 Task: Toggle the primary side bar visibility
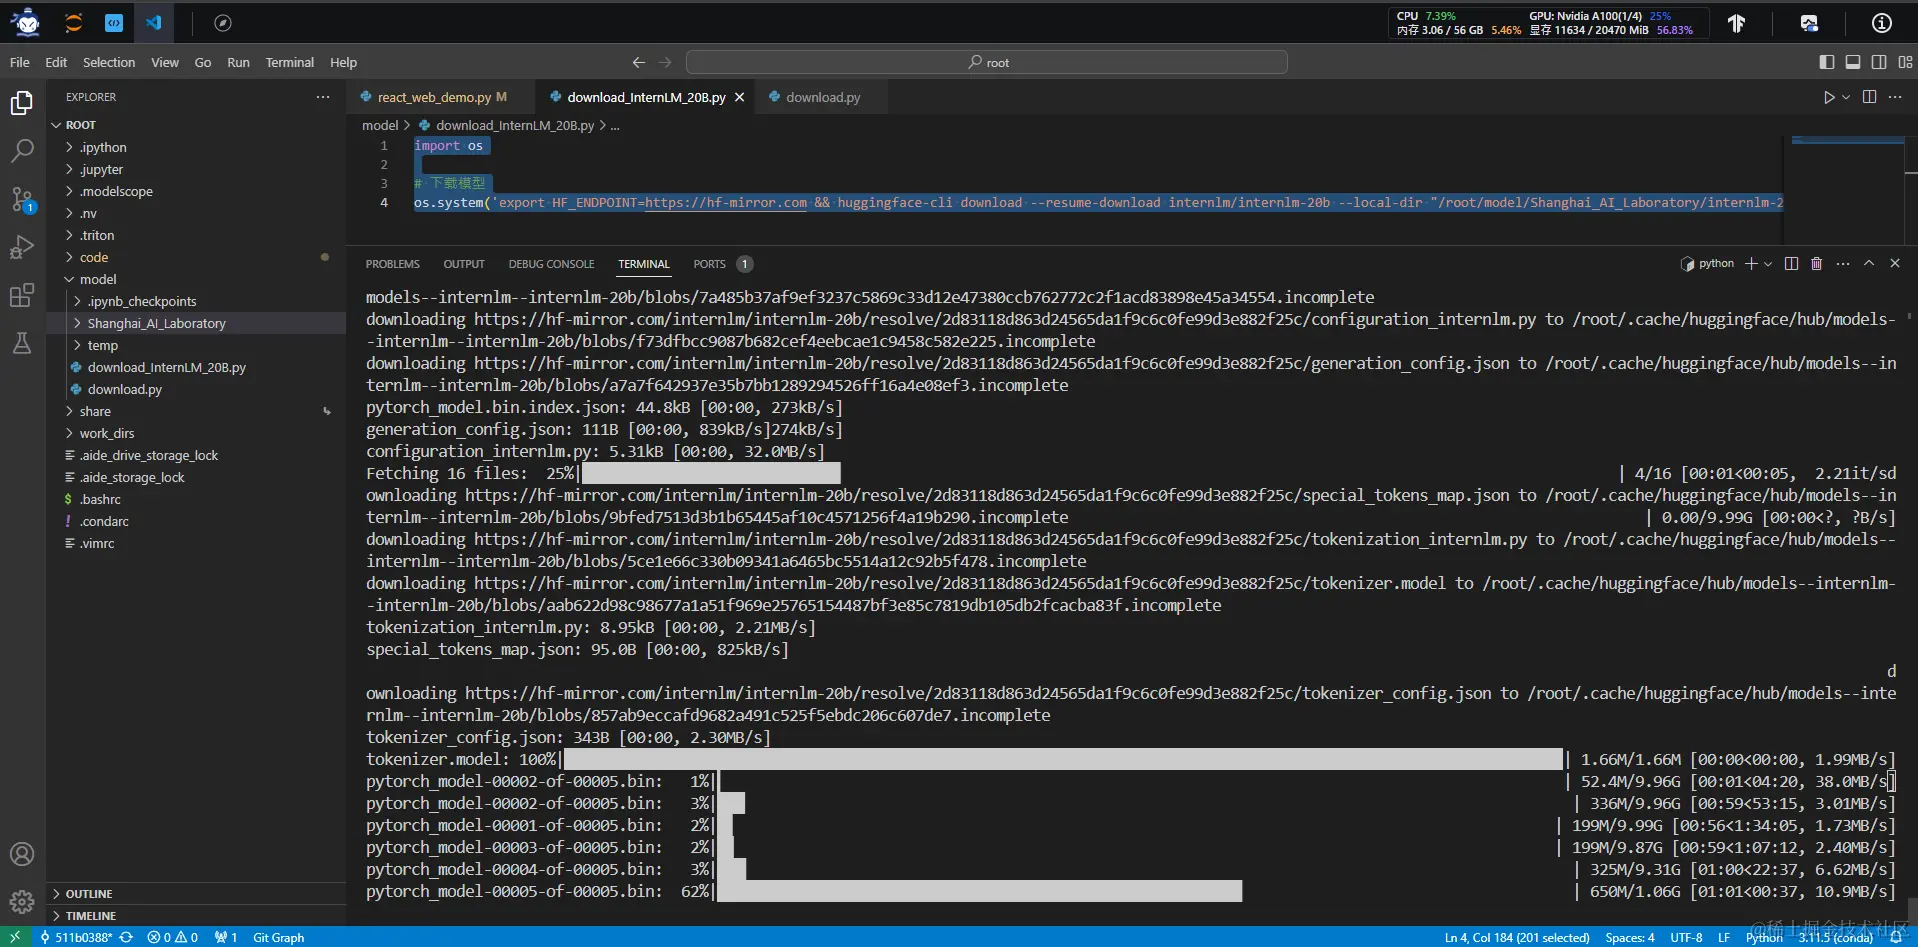1827,62
